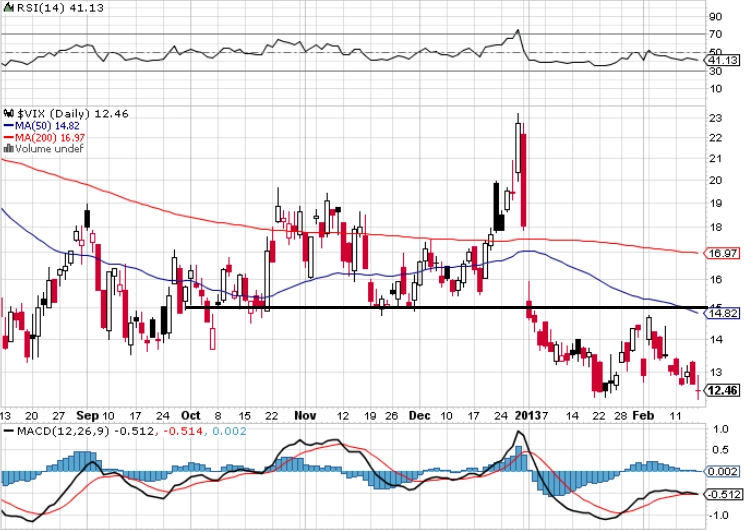Click the 23 price axis label
The width and height of the screenshot is (745, 530).
coord(716,118)
